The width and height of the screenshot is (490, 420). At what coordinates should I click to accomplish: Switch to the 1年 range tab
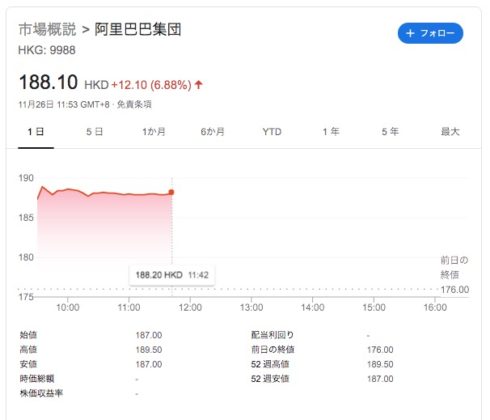tap(331, 132)
